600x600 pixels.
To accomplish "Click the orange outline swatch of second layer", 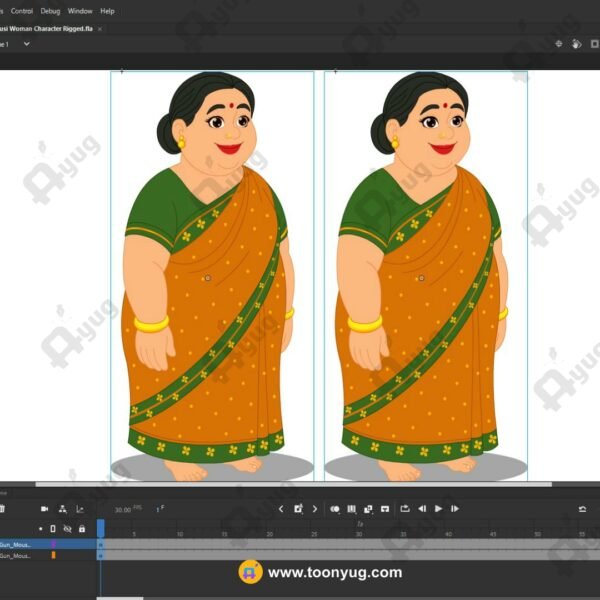I will pos(54,555).
